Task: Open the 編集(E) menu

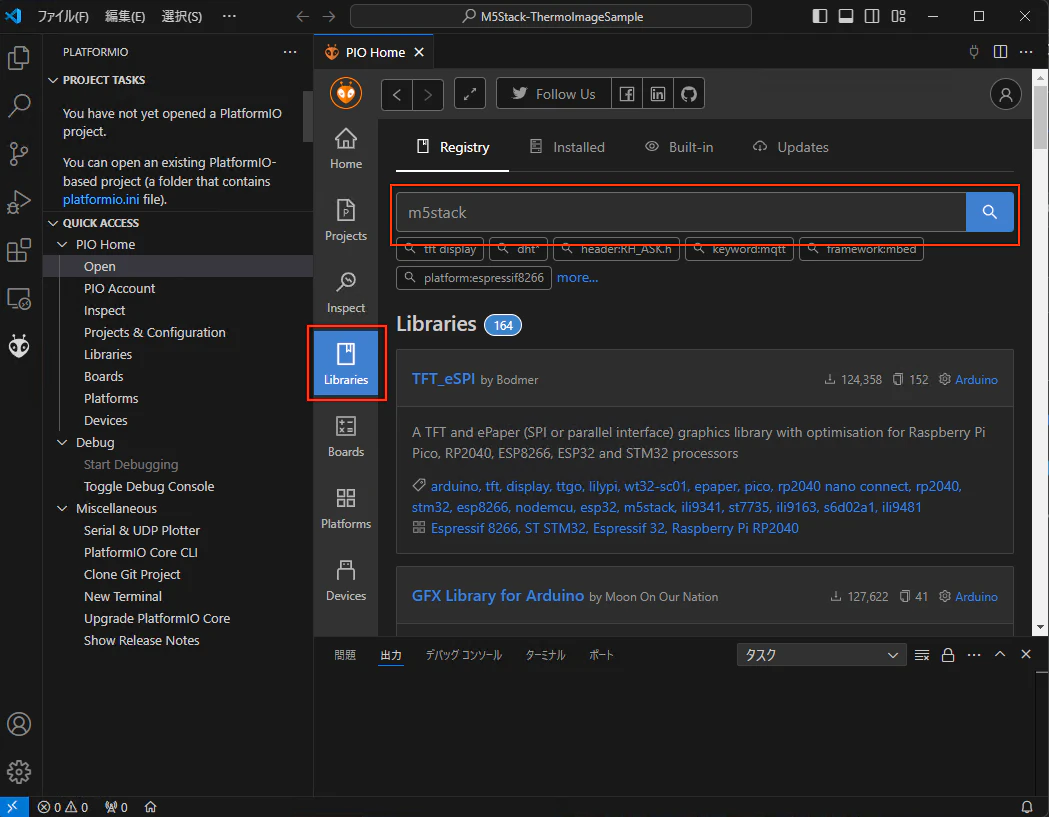Action: [x=125, y=17]
